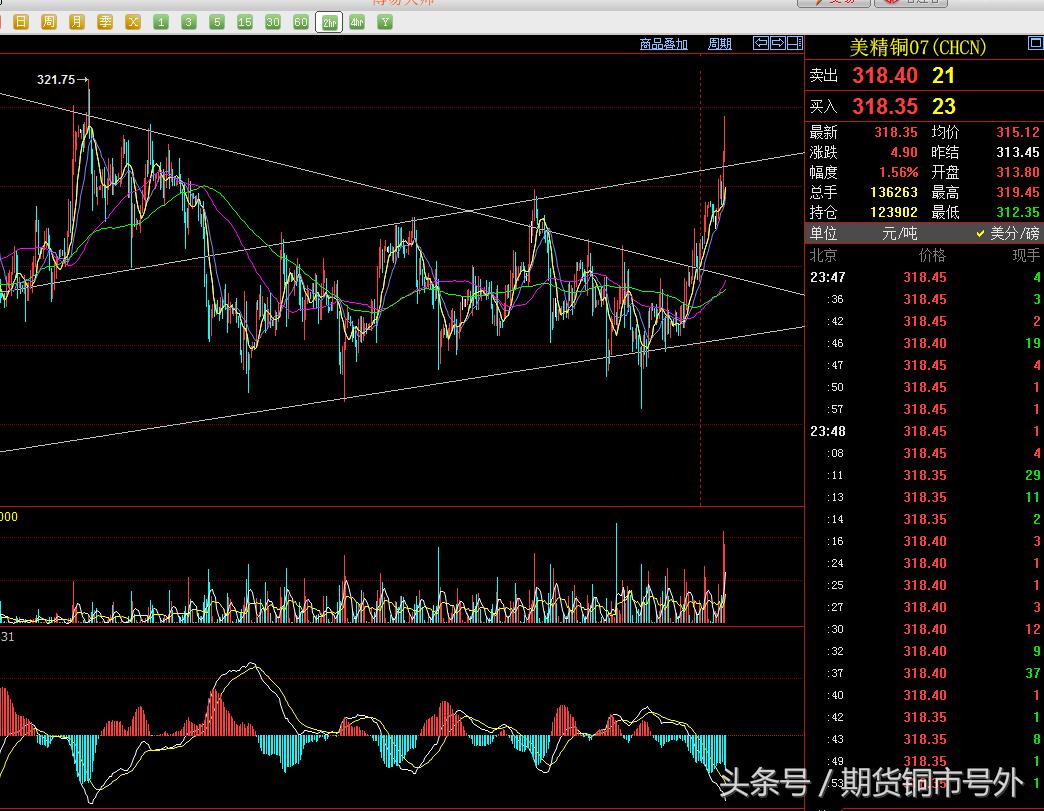Viewport: 1044px width, 811px height.
Task: Click the chart left-arrow navigation icon
Action: [x=760, y=43]
